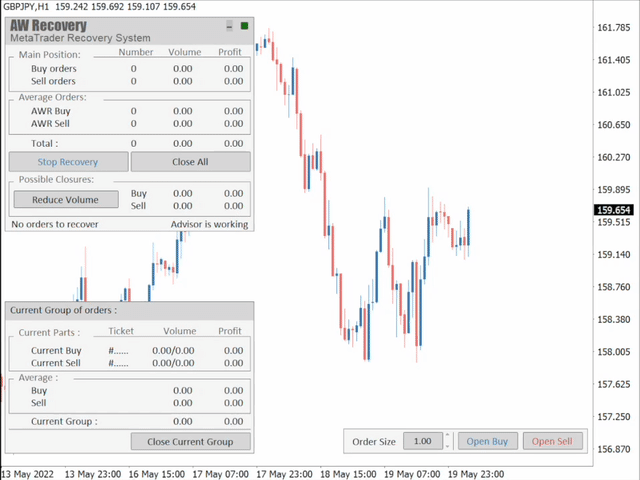This screenshot has height=480, width=640.
Task: Minimize the AW Recovery panel
Action: coord(230,26)
